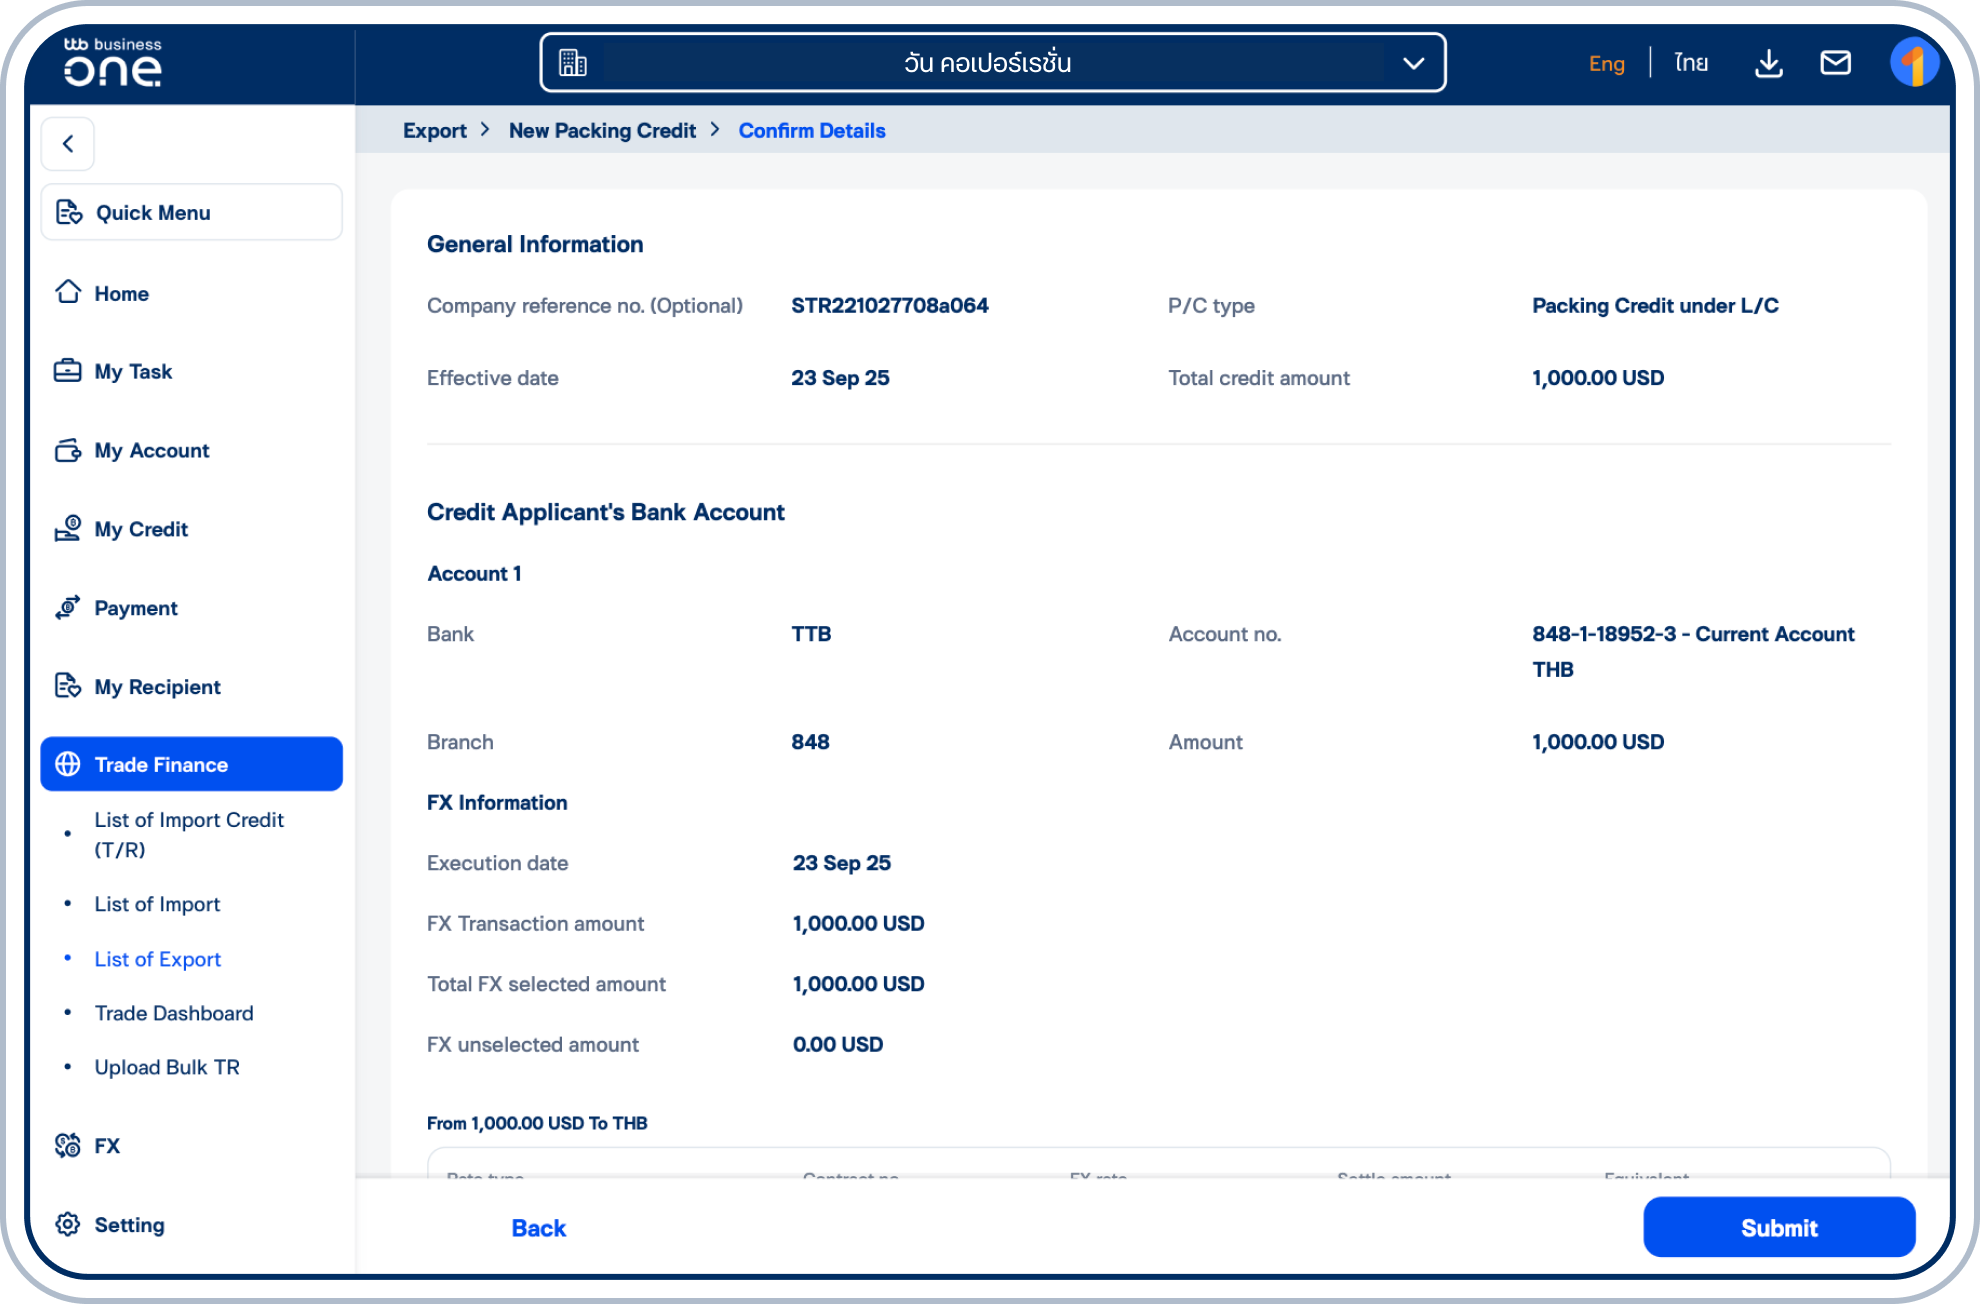The image size is (1980, 1304).
Task: Open the Quick Menu box
Action: click(x=191, y=212)
